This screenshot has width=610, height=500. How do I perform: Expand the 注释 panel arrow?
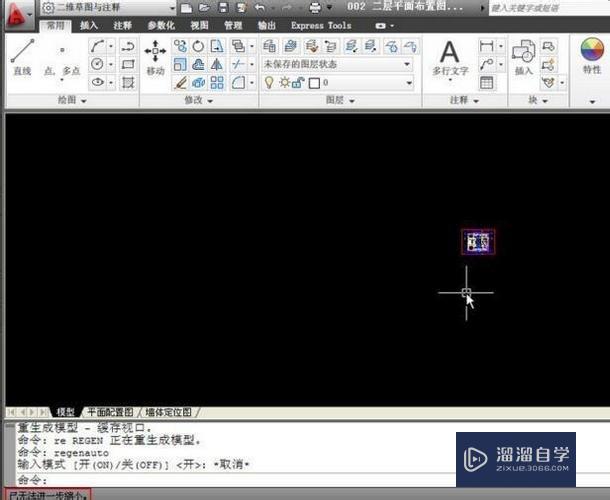[x=476, y=101]
